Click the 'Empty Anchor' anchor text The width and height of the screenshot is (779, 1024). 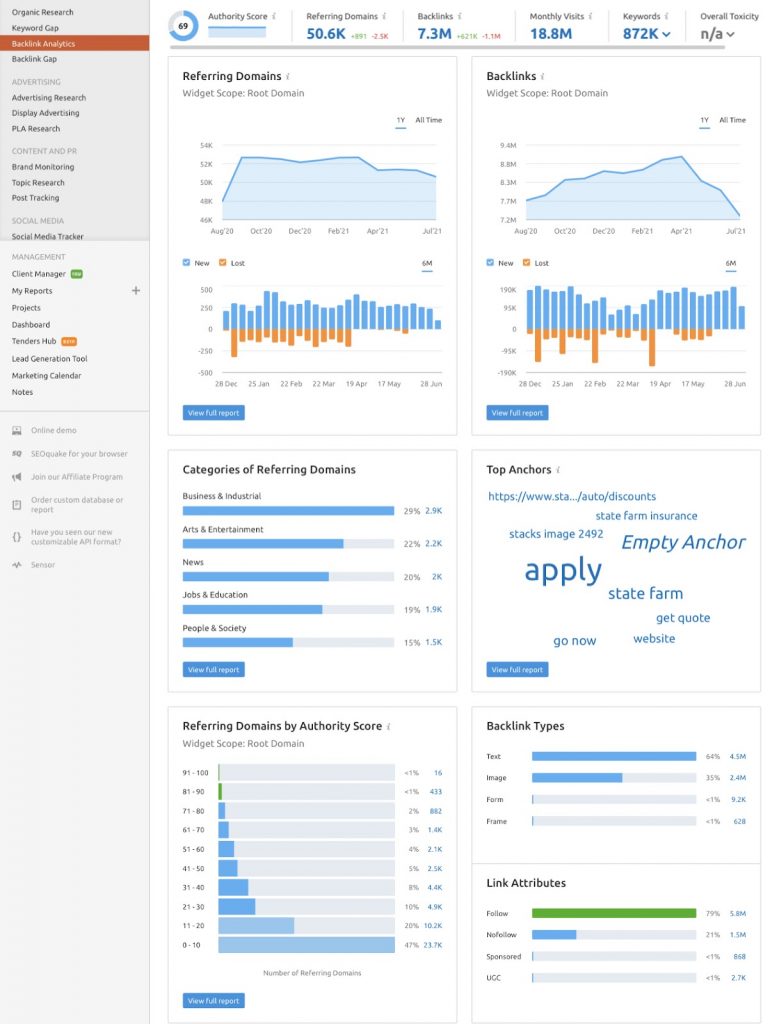pyautogui.click(x=683, y=542)
